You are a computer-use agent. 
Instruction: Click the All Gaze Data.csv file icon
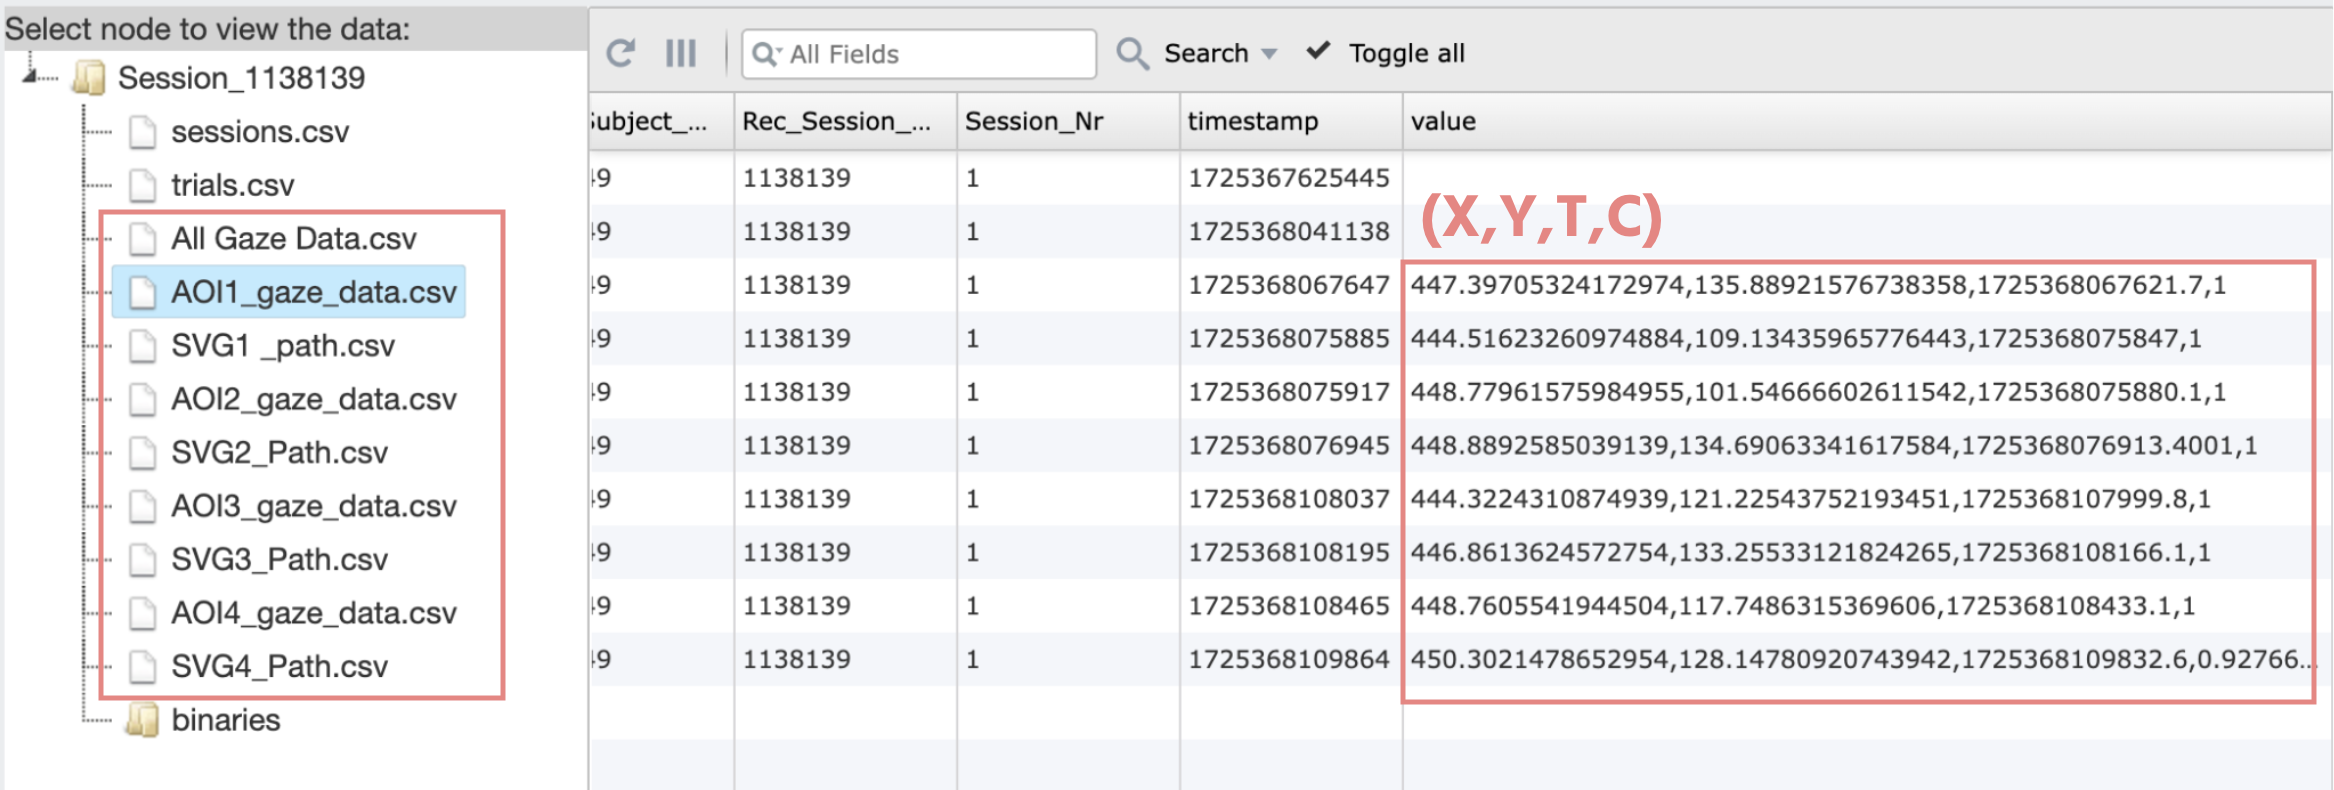click(x=143, y=239)
